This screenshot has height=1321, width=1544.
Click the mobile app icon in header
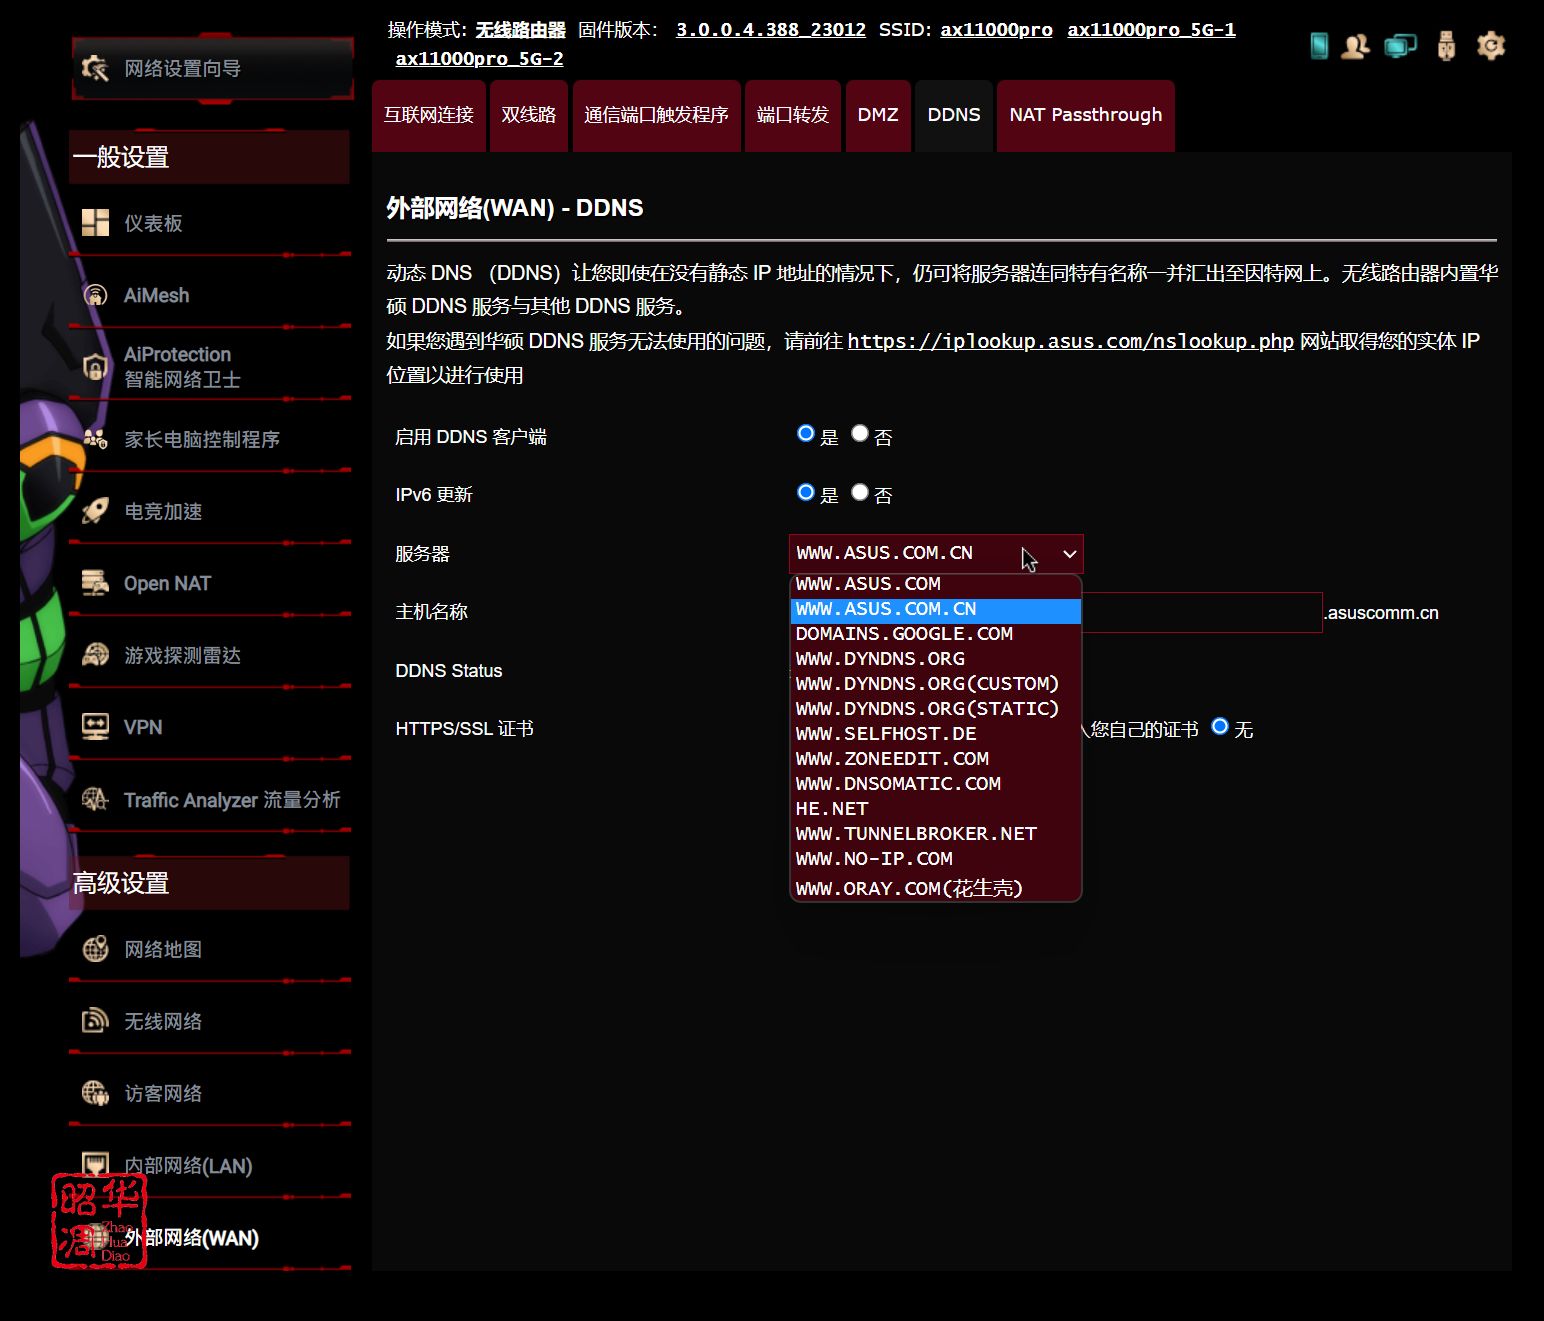(1319, 46)
